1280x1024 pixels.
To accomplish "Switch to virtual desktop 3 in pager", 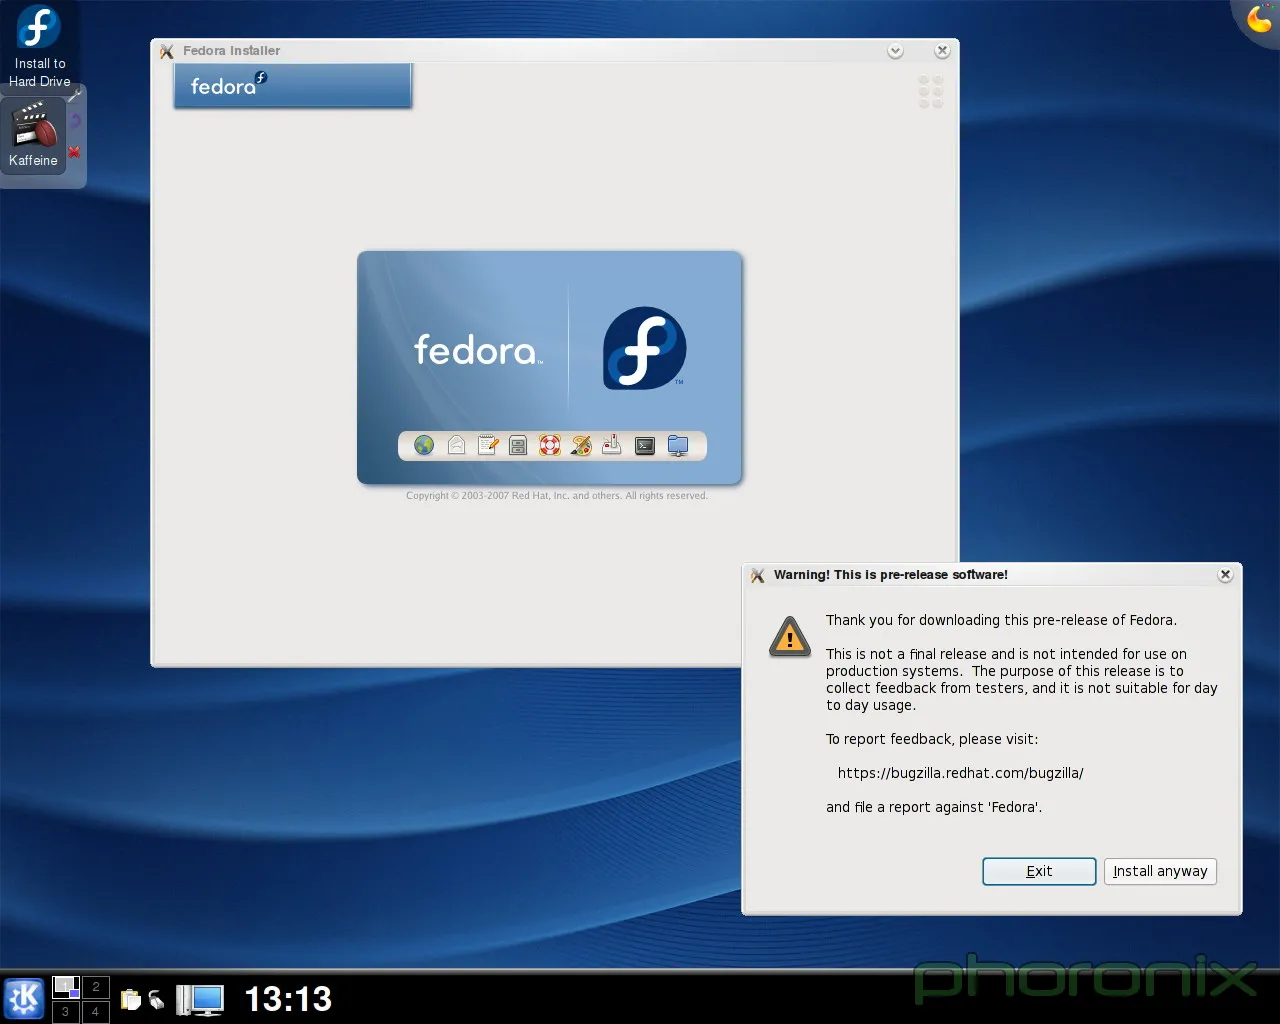I will coord(66,1011).
